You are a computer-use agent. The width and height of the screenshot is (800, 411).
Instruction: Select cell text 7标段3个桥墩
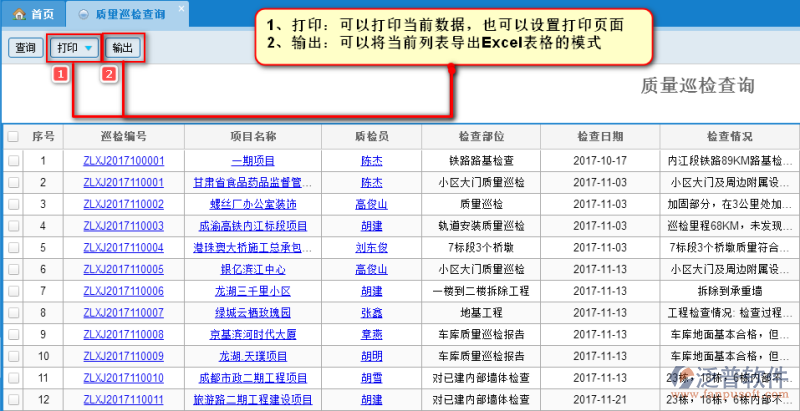[481, 248]
